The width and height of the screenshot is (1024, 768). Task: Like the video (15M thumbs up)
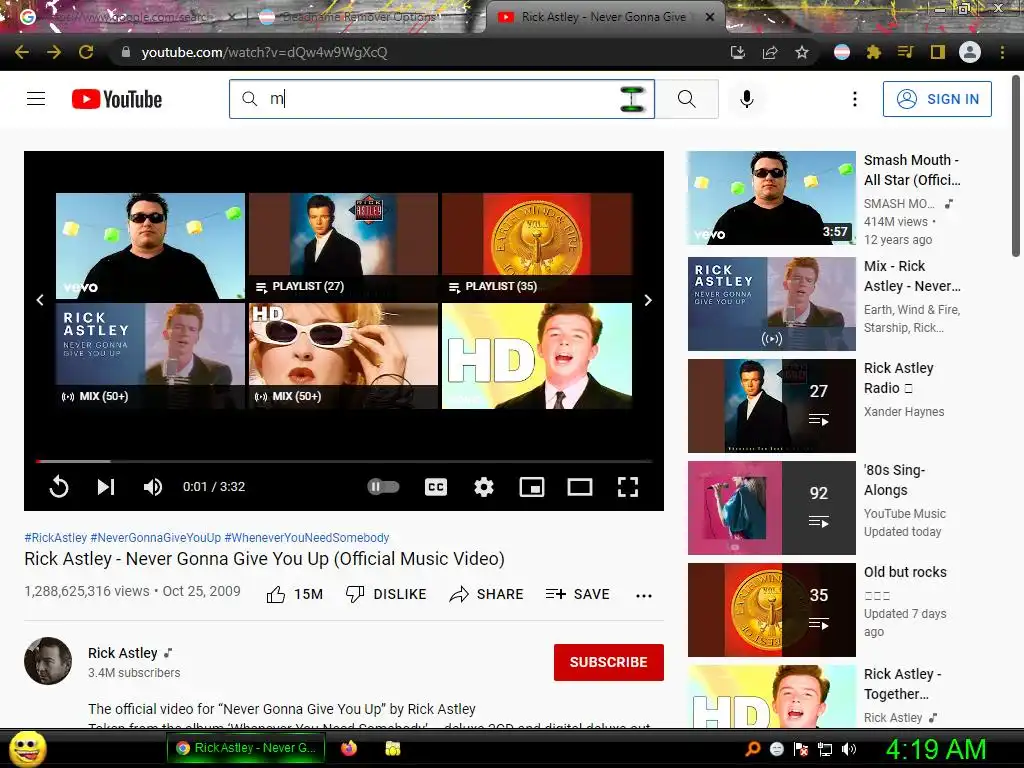(295, 594)
